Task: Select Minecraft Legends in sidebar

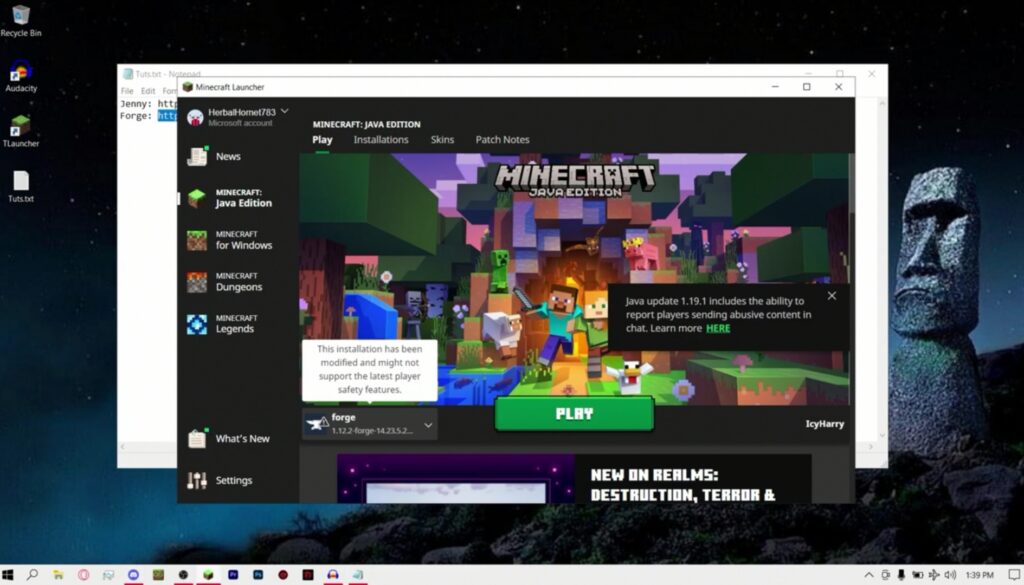Action: click(222, 324)
